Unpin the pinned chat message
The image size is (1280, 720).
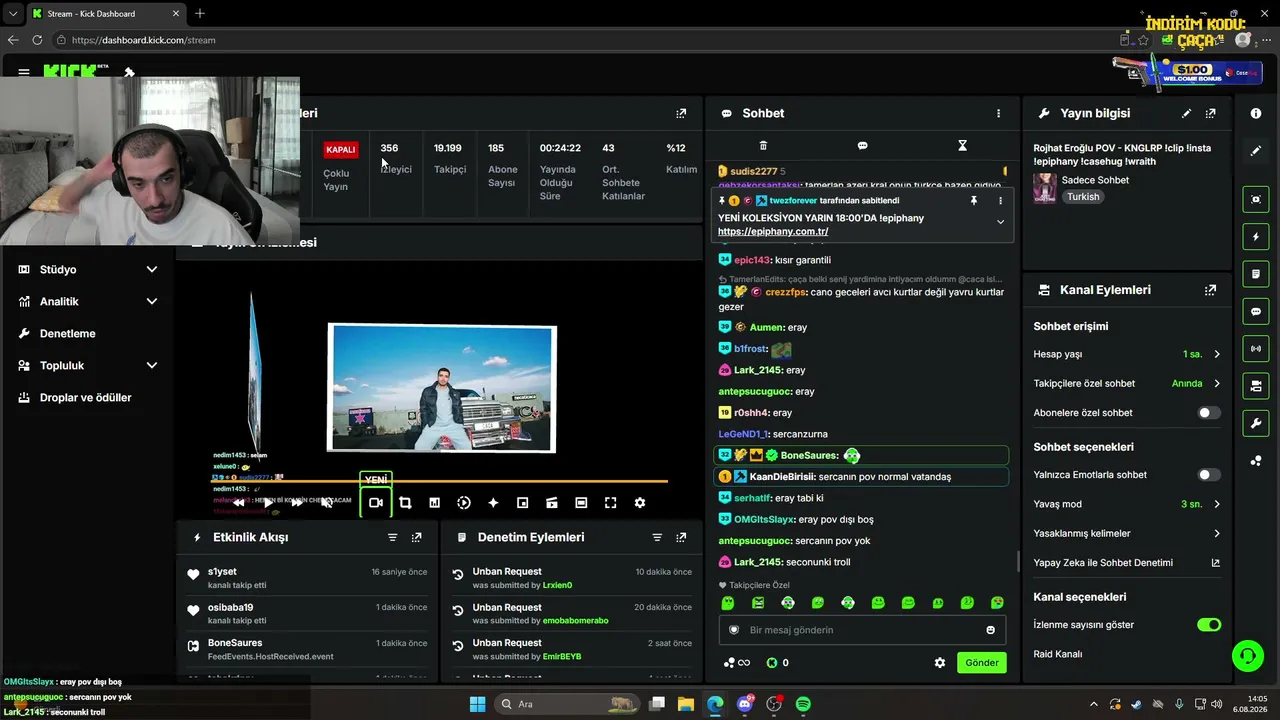tap(973, 201)
